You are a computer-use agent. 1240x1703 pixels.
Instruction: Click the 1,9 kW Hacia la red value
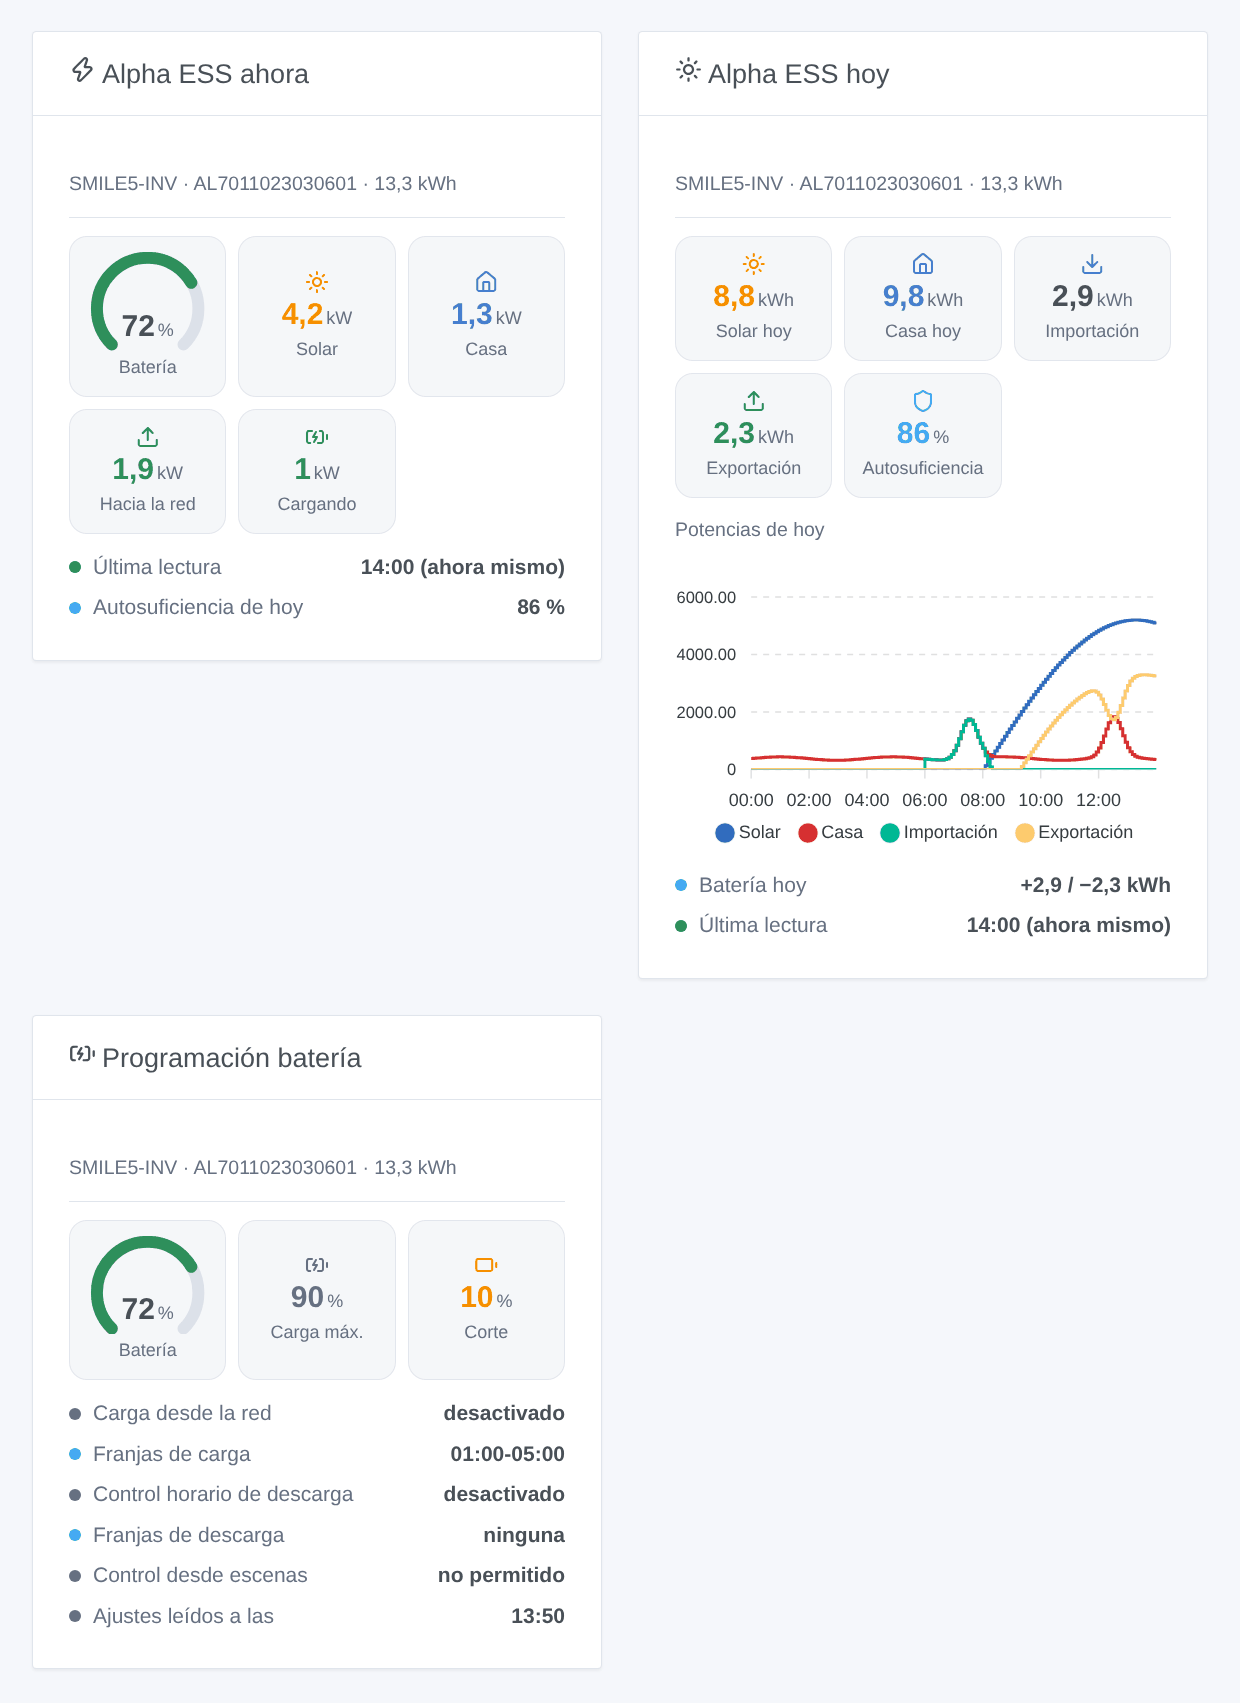(x=148, y=470)
